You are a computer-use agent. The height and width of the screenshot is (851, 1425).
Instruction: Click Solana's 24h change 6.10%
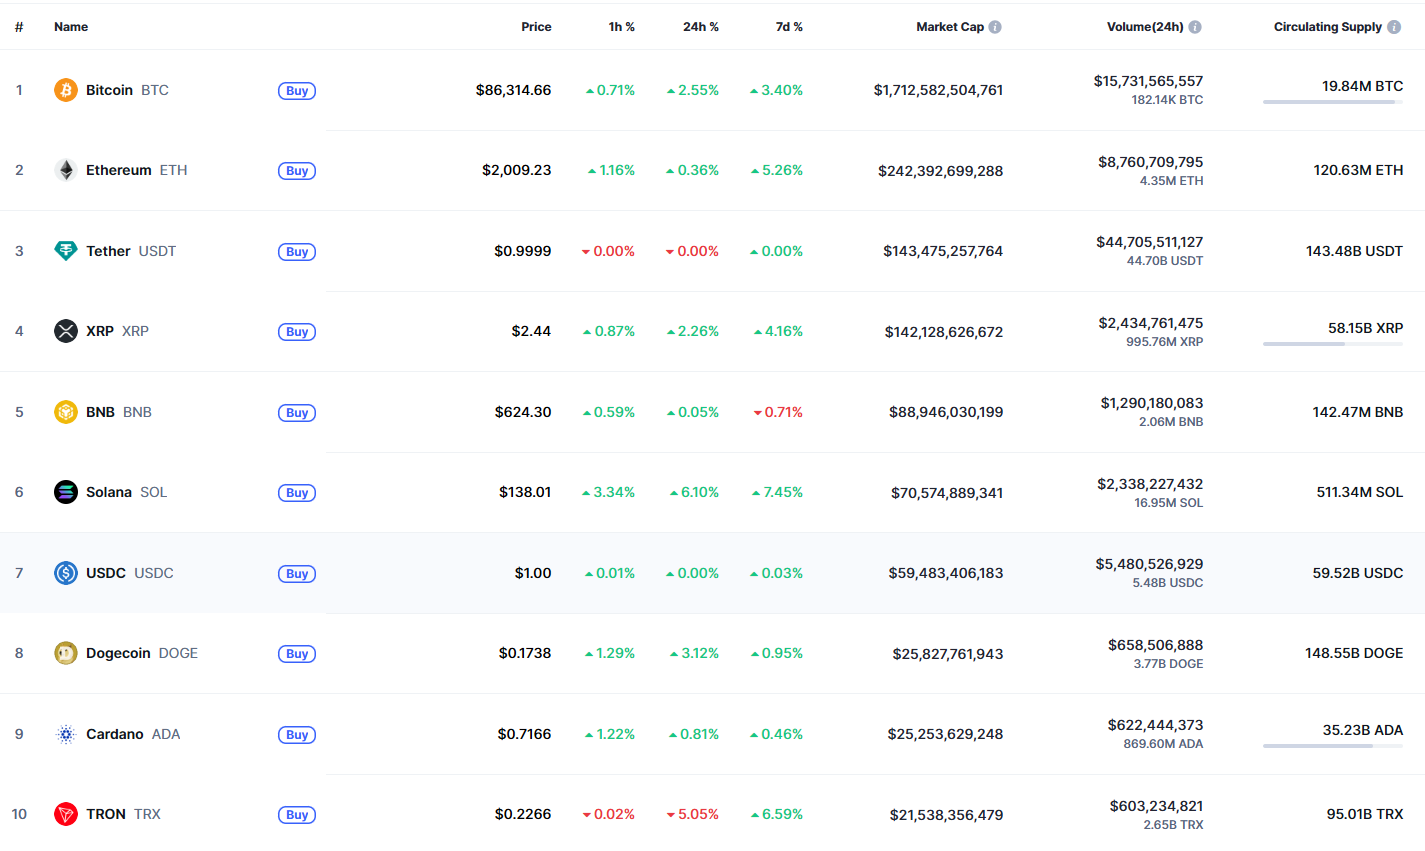694,492
